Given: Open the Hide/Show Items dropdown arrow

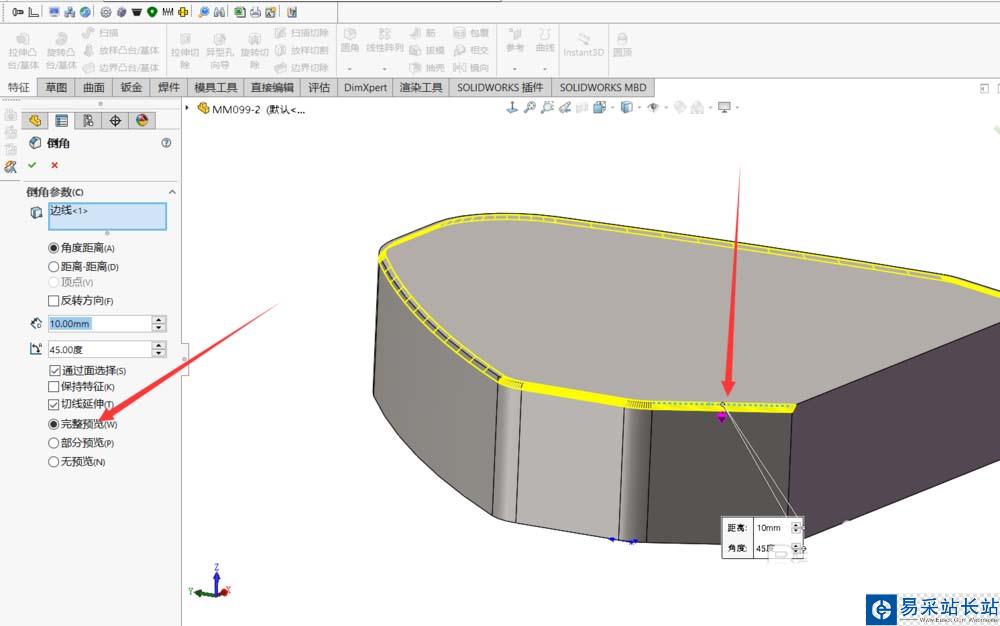Looking at the screenshot, I should tap(666, 108).
